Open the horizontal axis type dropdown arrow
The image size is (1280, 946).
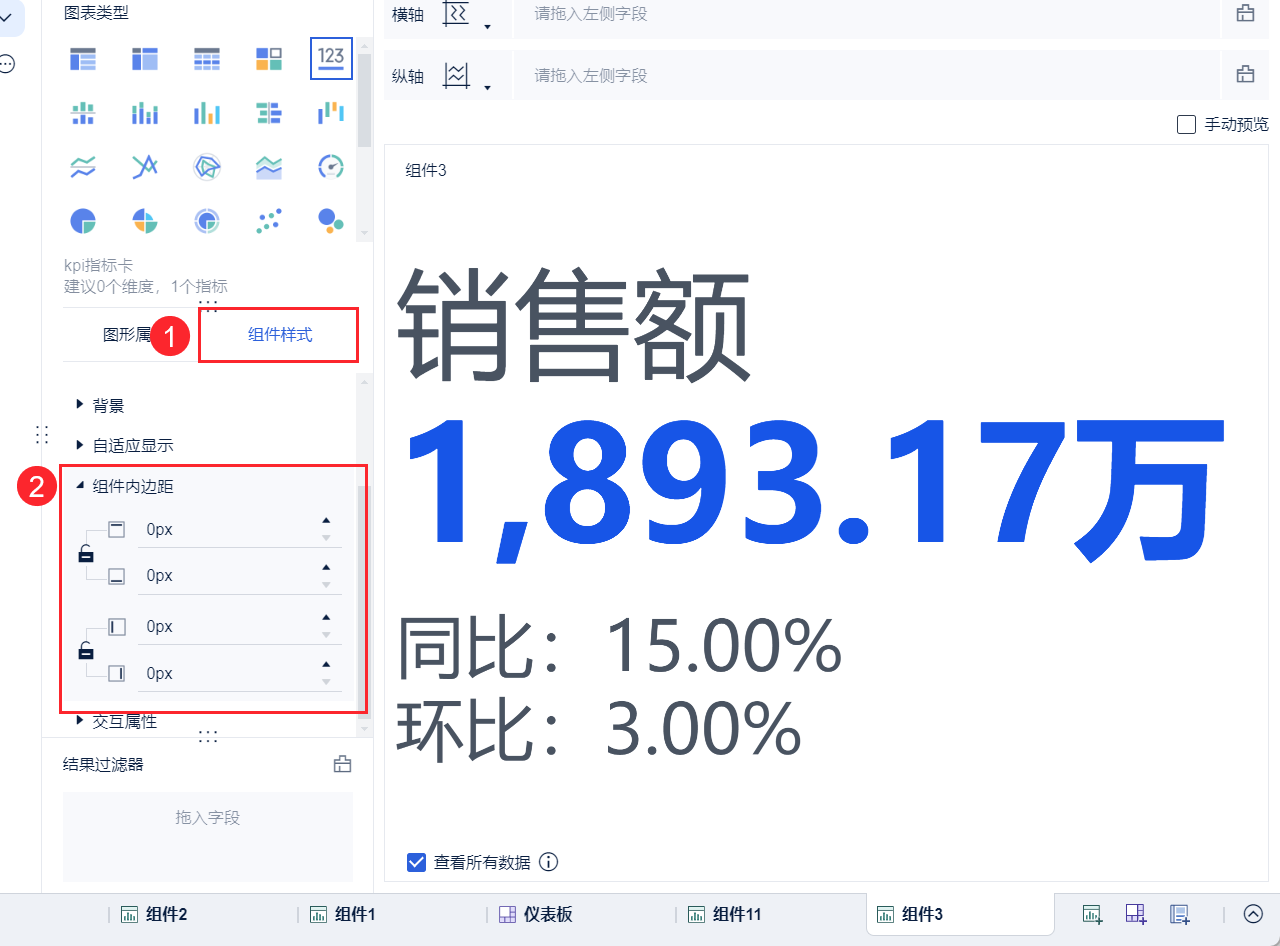pyautogui.click(x=487, y=27)
